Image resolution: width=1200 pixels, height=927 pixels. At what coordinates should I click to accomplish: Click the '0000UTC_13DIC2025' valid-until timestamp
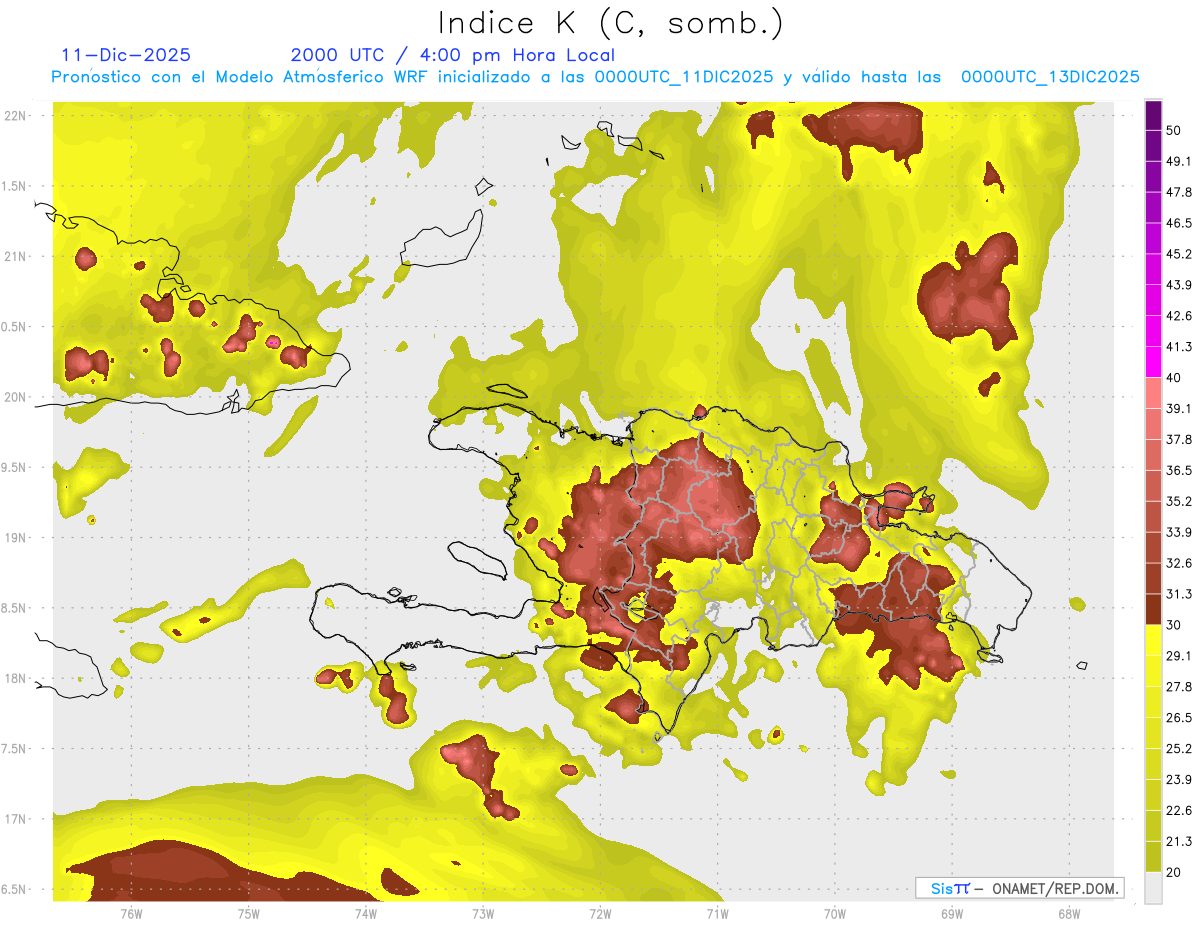(1050, 77)
